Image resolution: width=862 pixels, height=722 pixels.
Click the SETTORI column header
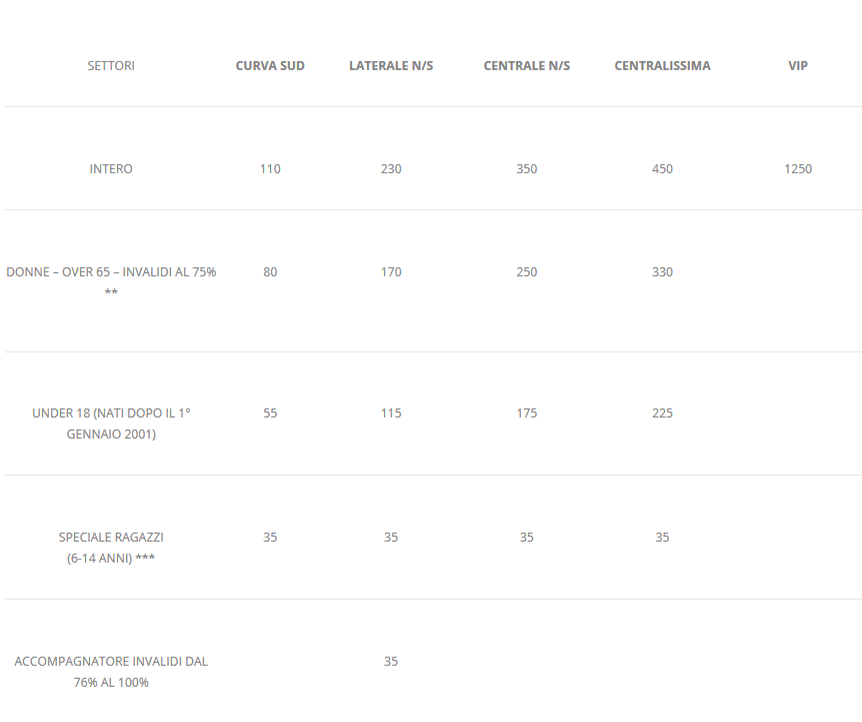(x=111, y=65)
